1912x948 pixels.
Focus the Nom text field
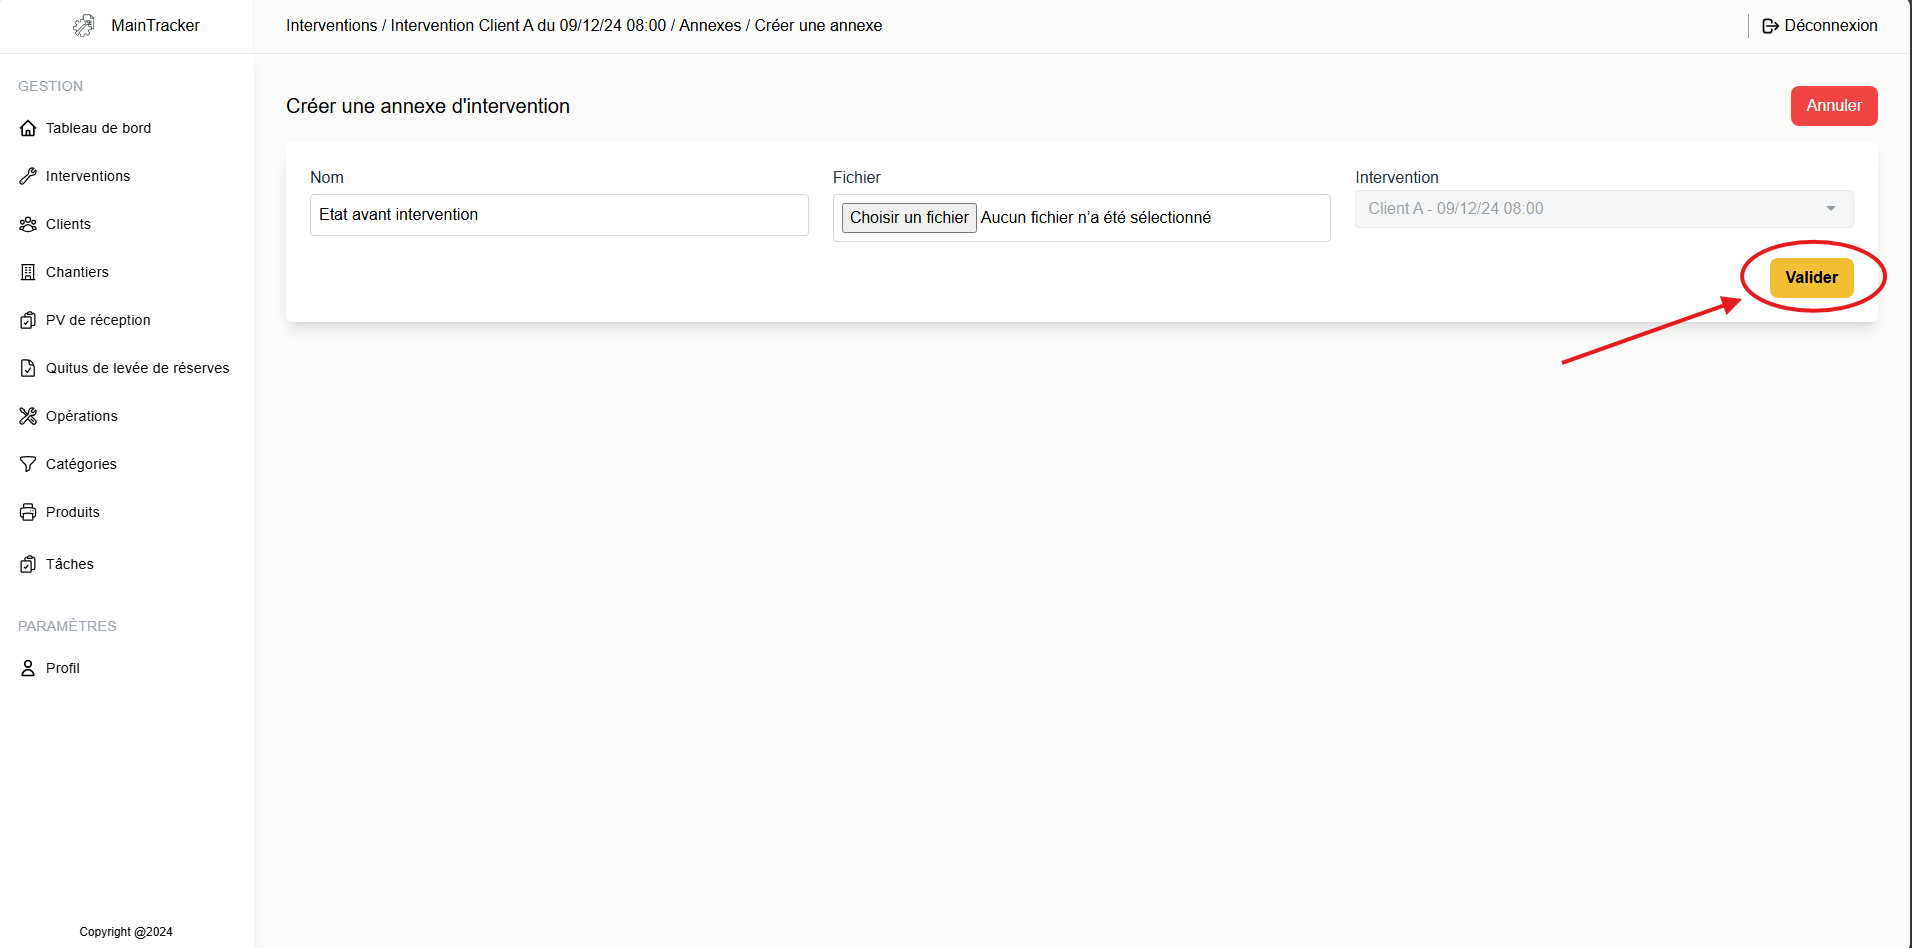point(559,215)
